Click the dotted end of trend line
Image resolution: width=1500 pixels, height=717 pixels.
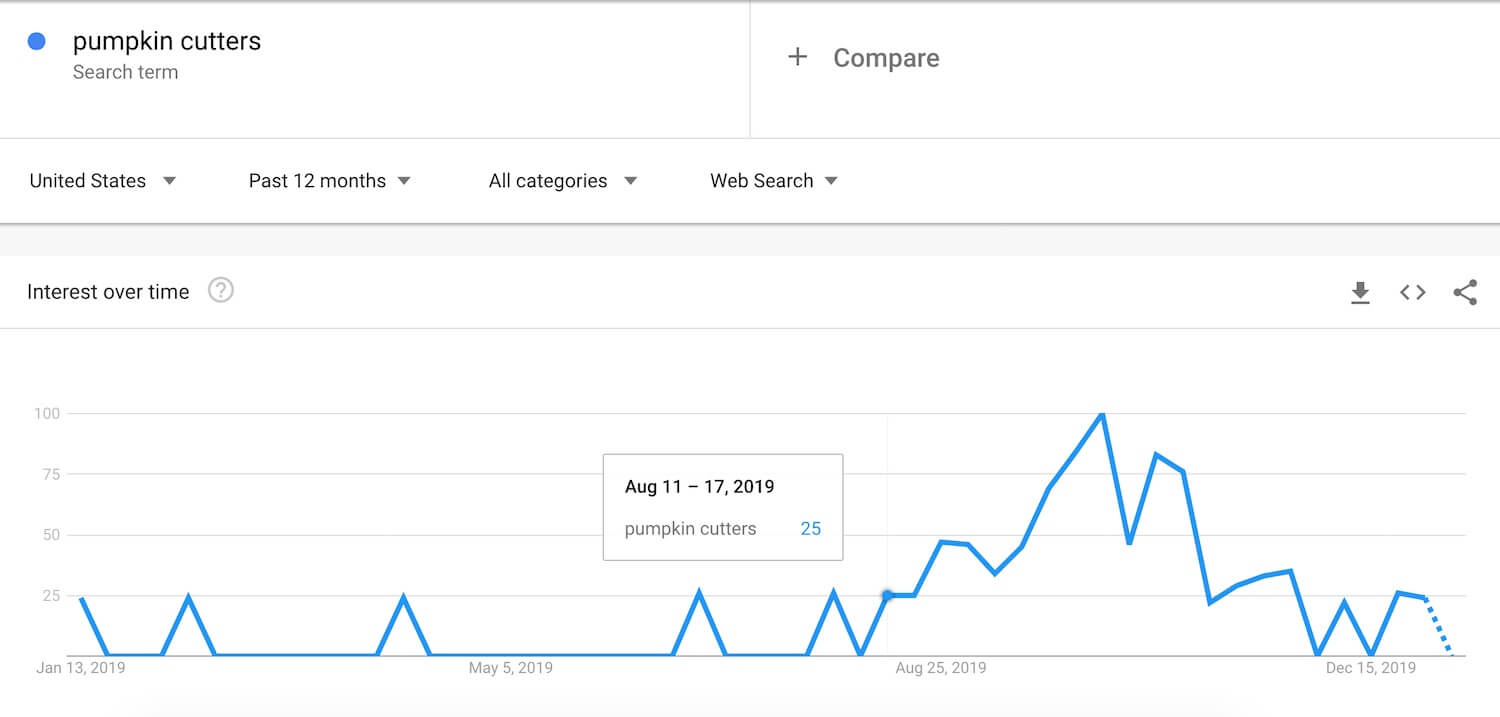click(x=1439, y=626)
